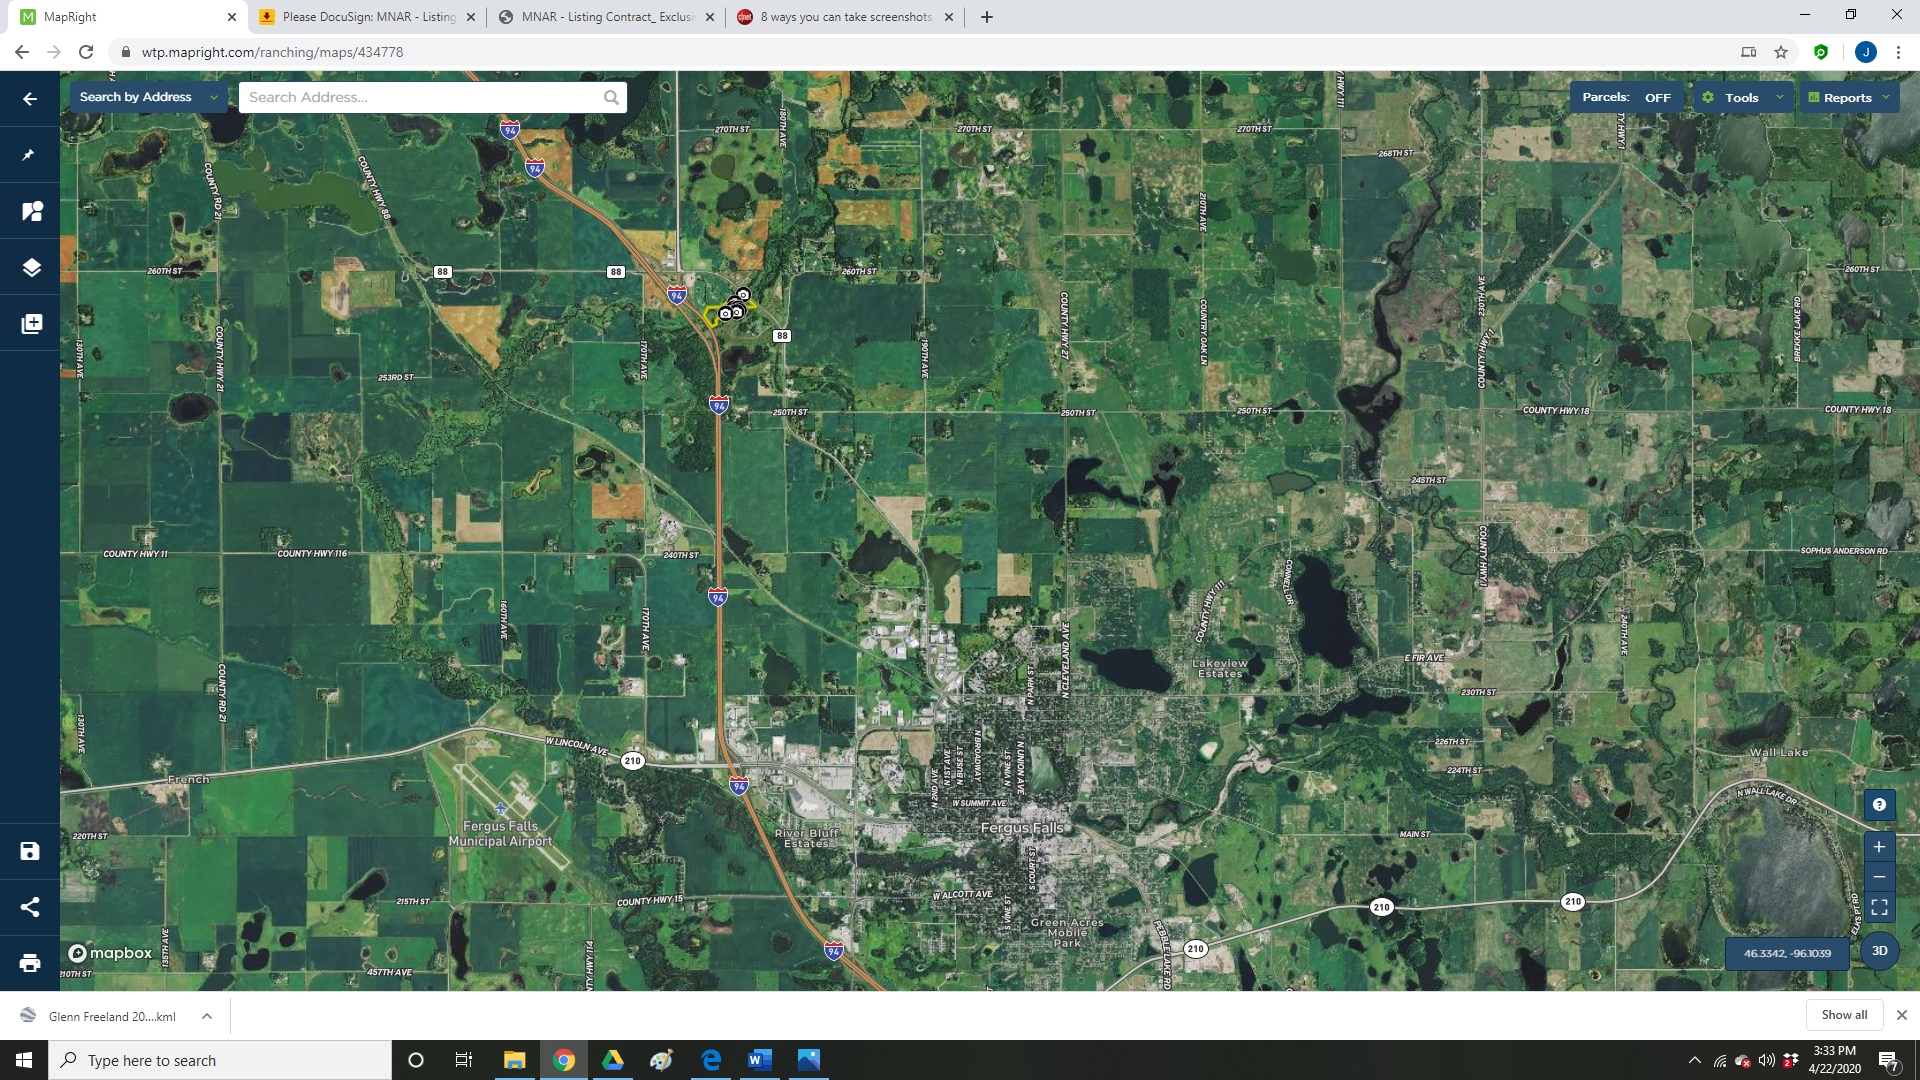Expand the Search by Address dropdown
This screenshot has height=1080, width=1920.
(147, 97)
